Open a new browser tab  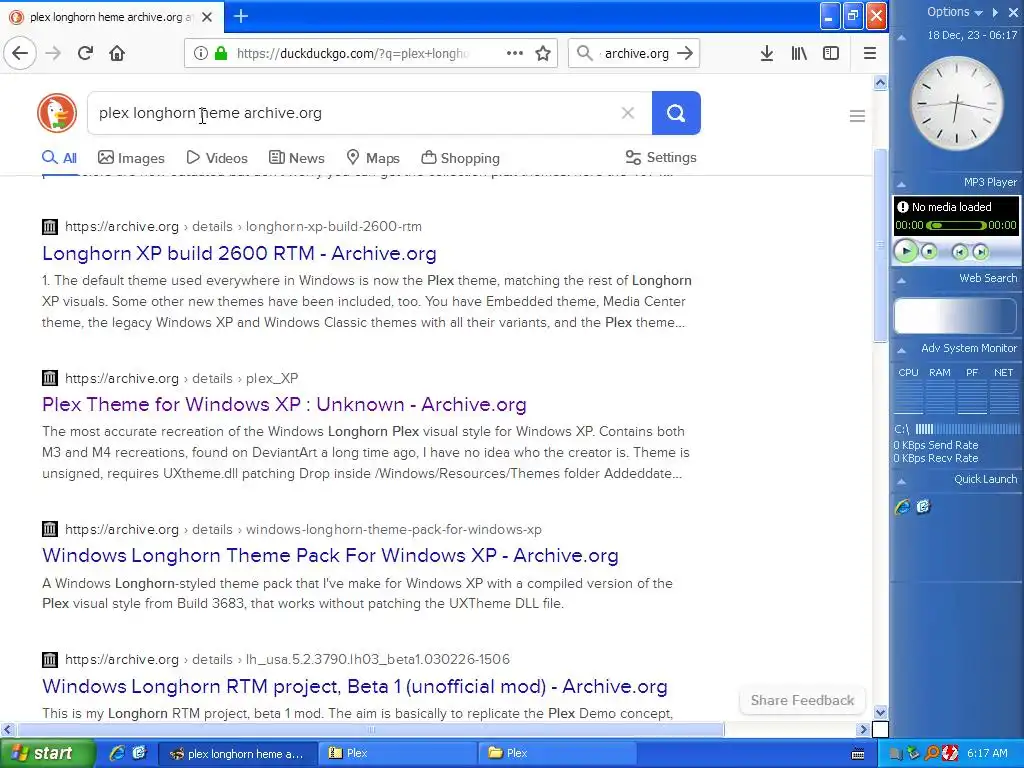pos(240,16)
